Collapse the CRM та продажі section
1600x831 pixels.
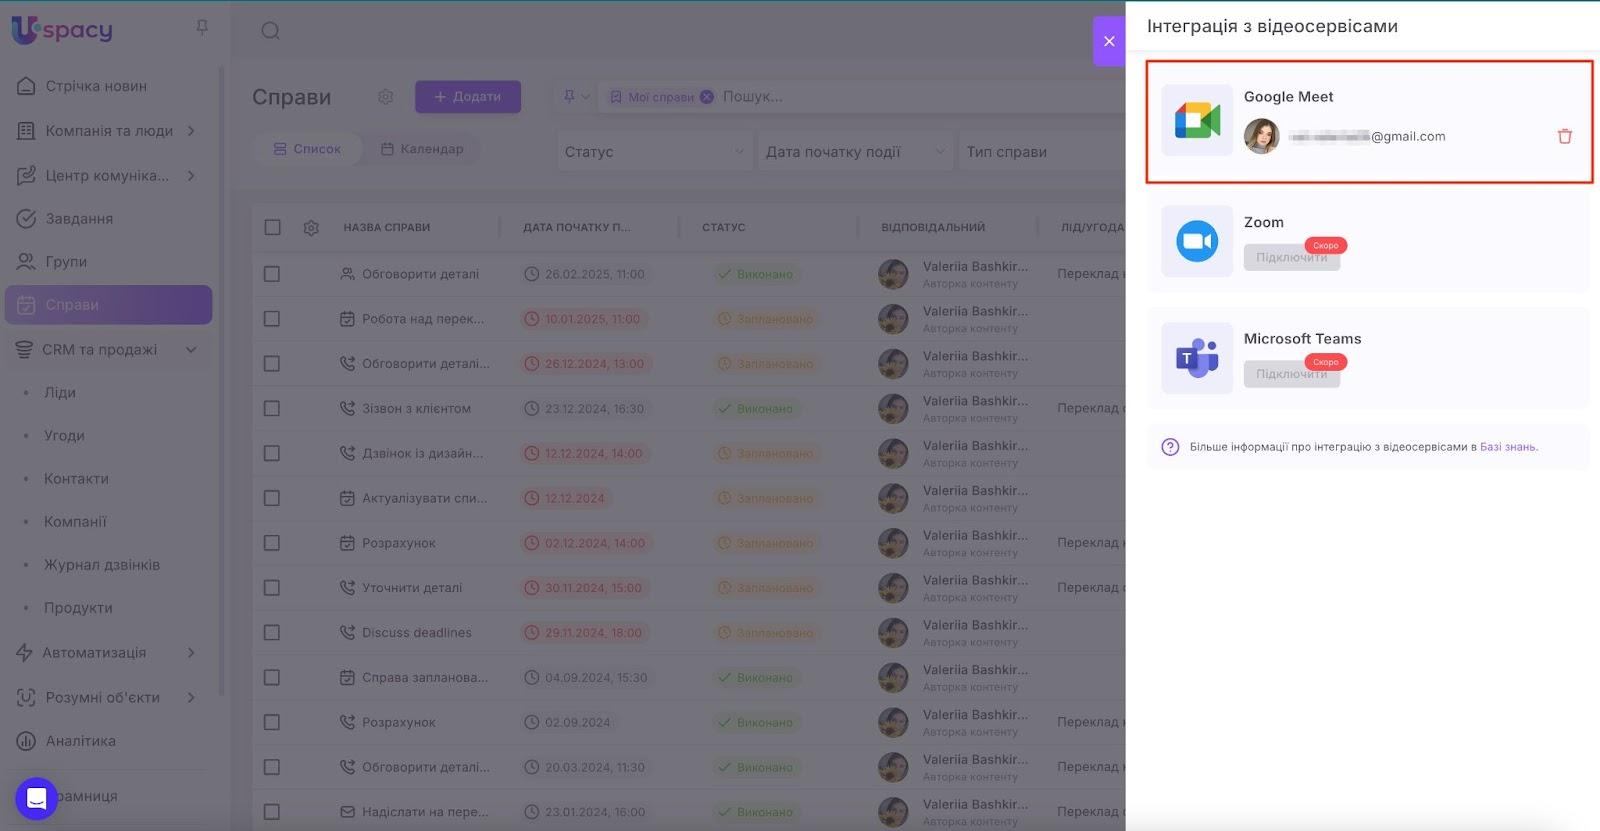[191, 350]
